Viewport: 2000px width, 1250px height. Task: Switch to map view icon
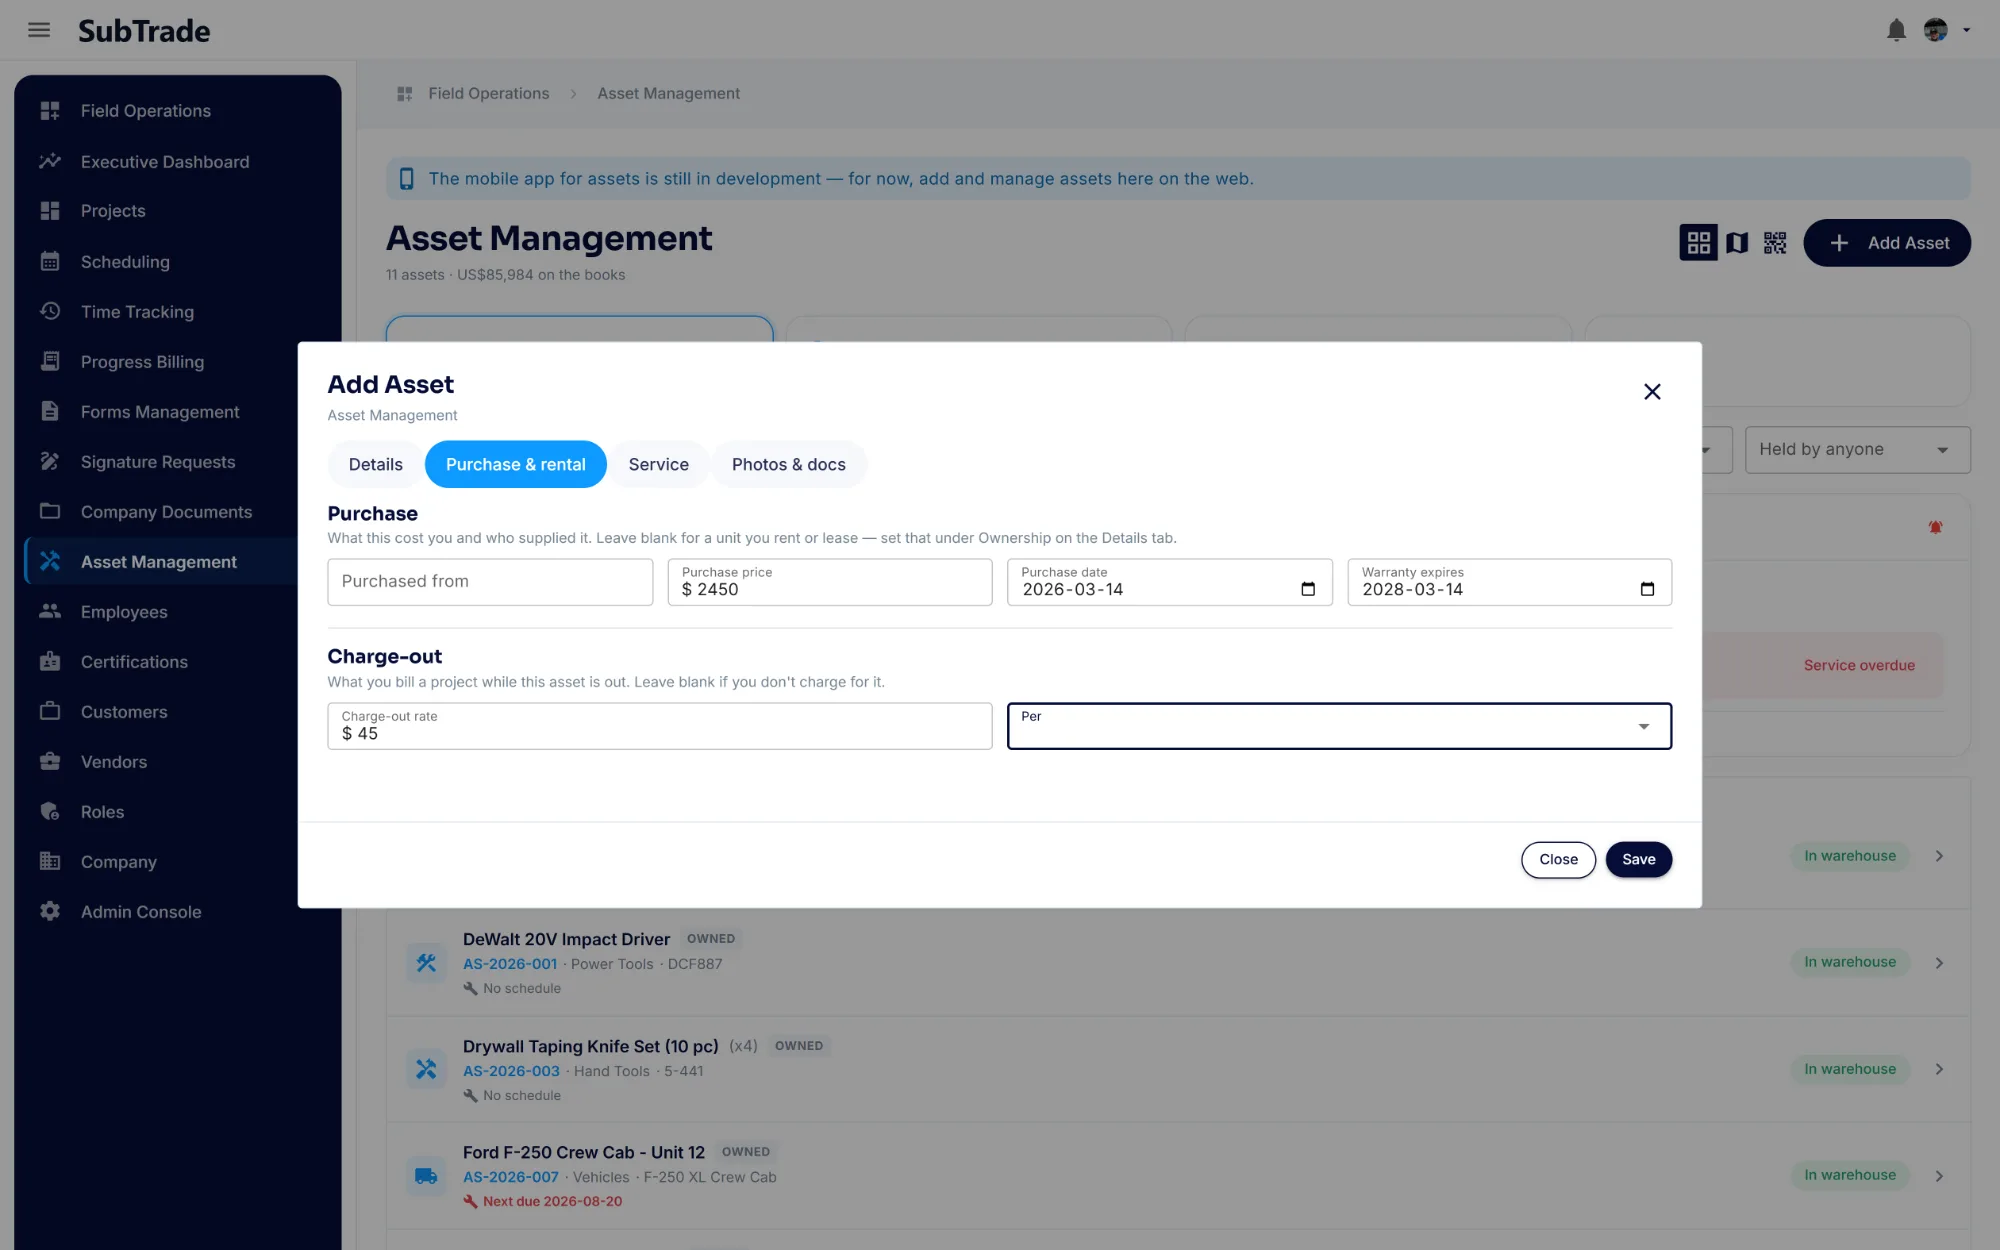coord(1737,243)
